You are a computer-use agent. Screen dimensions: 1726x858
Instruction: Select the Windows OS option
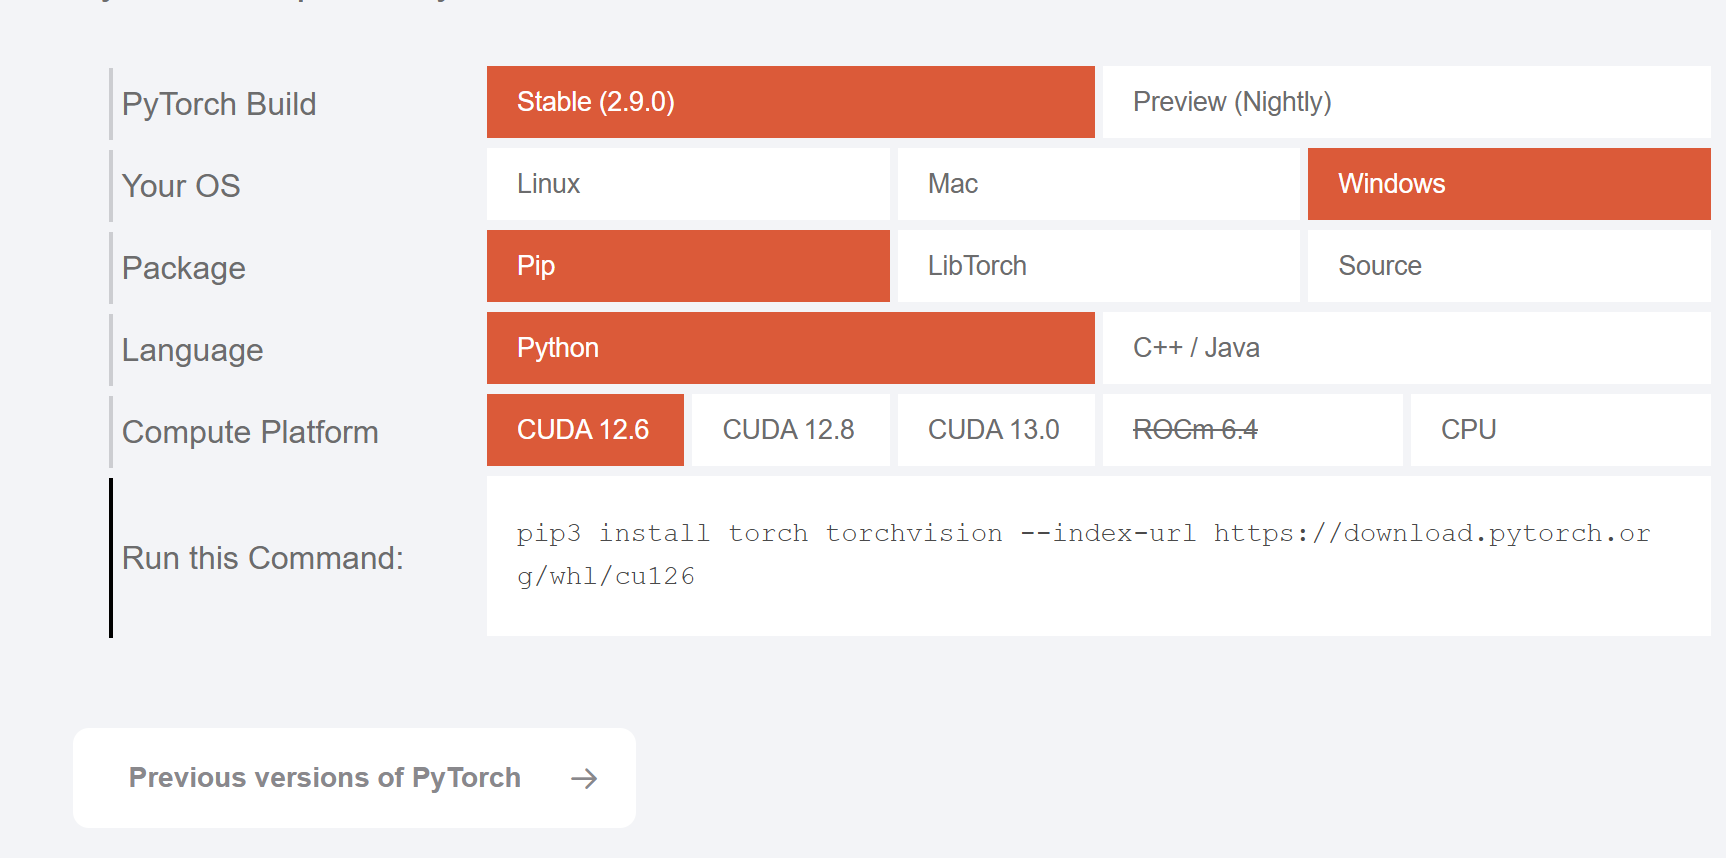1509,184
